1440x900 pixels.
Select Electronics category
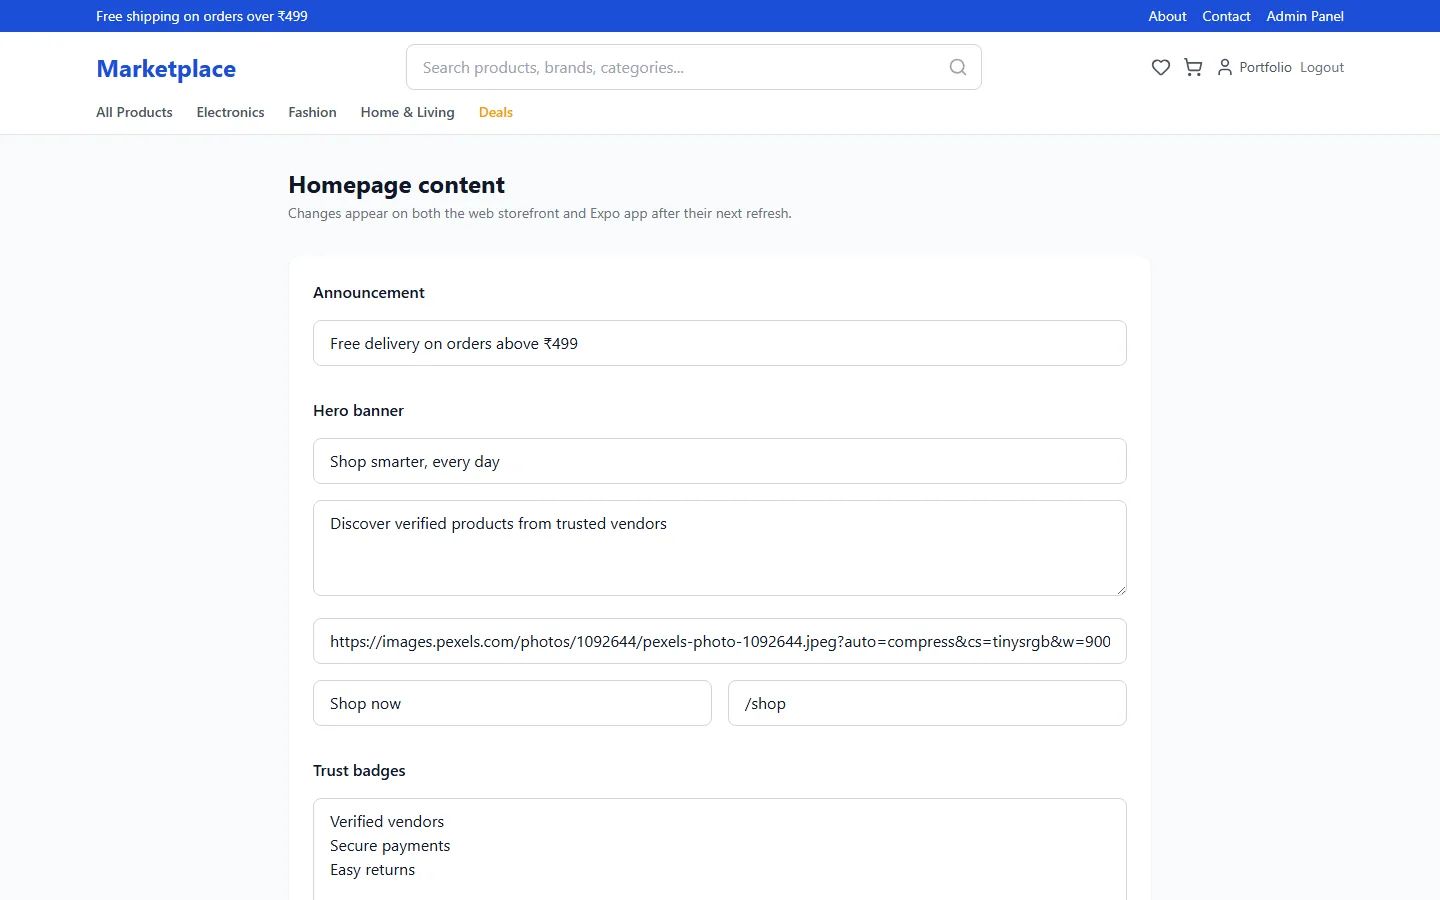tap(230, 112)
